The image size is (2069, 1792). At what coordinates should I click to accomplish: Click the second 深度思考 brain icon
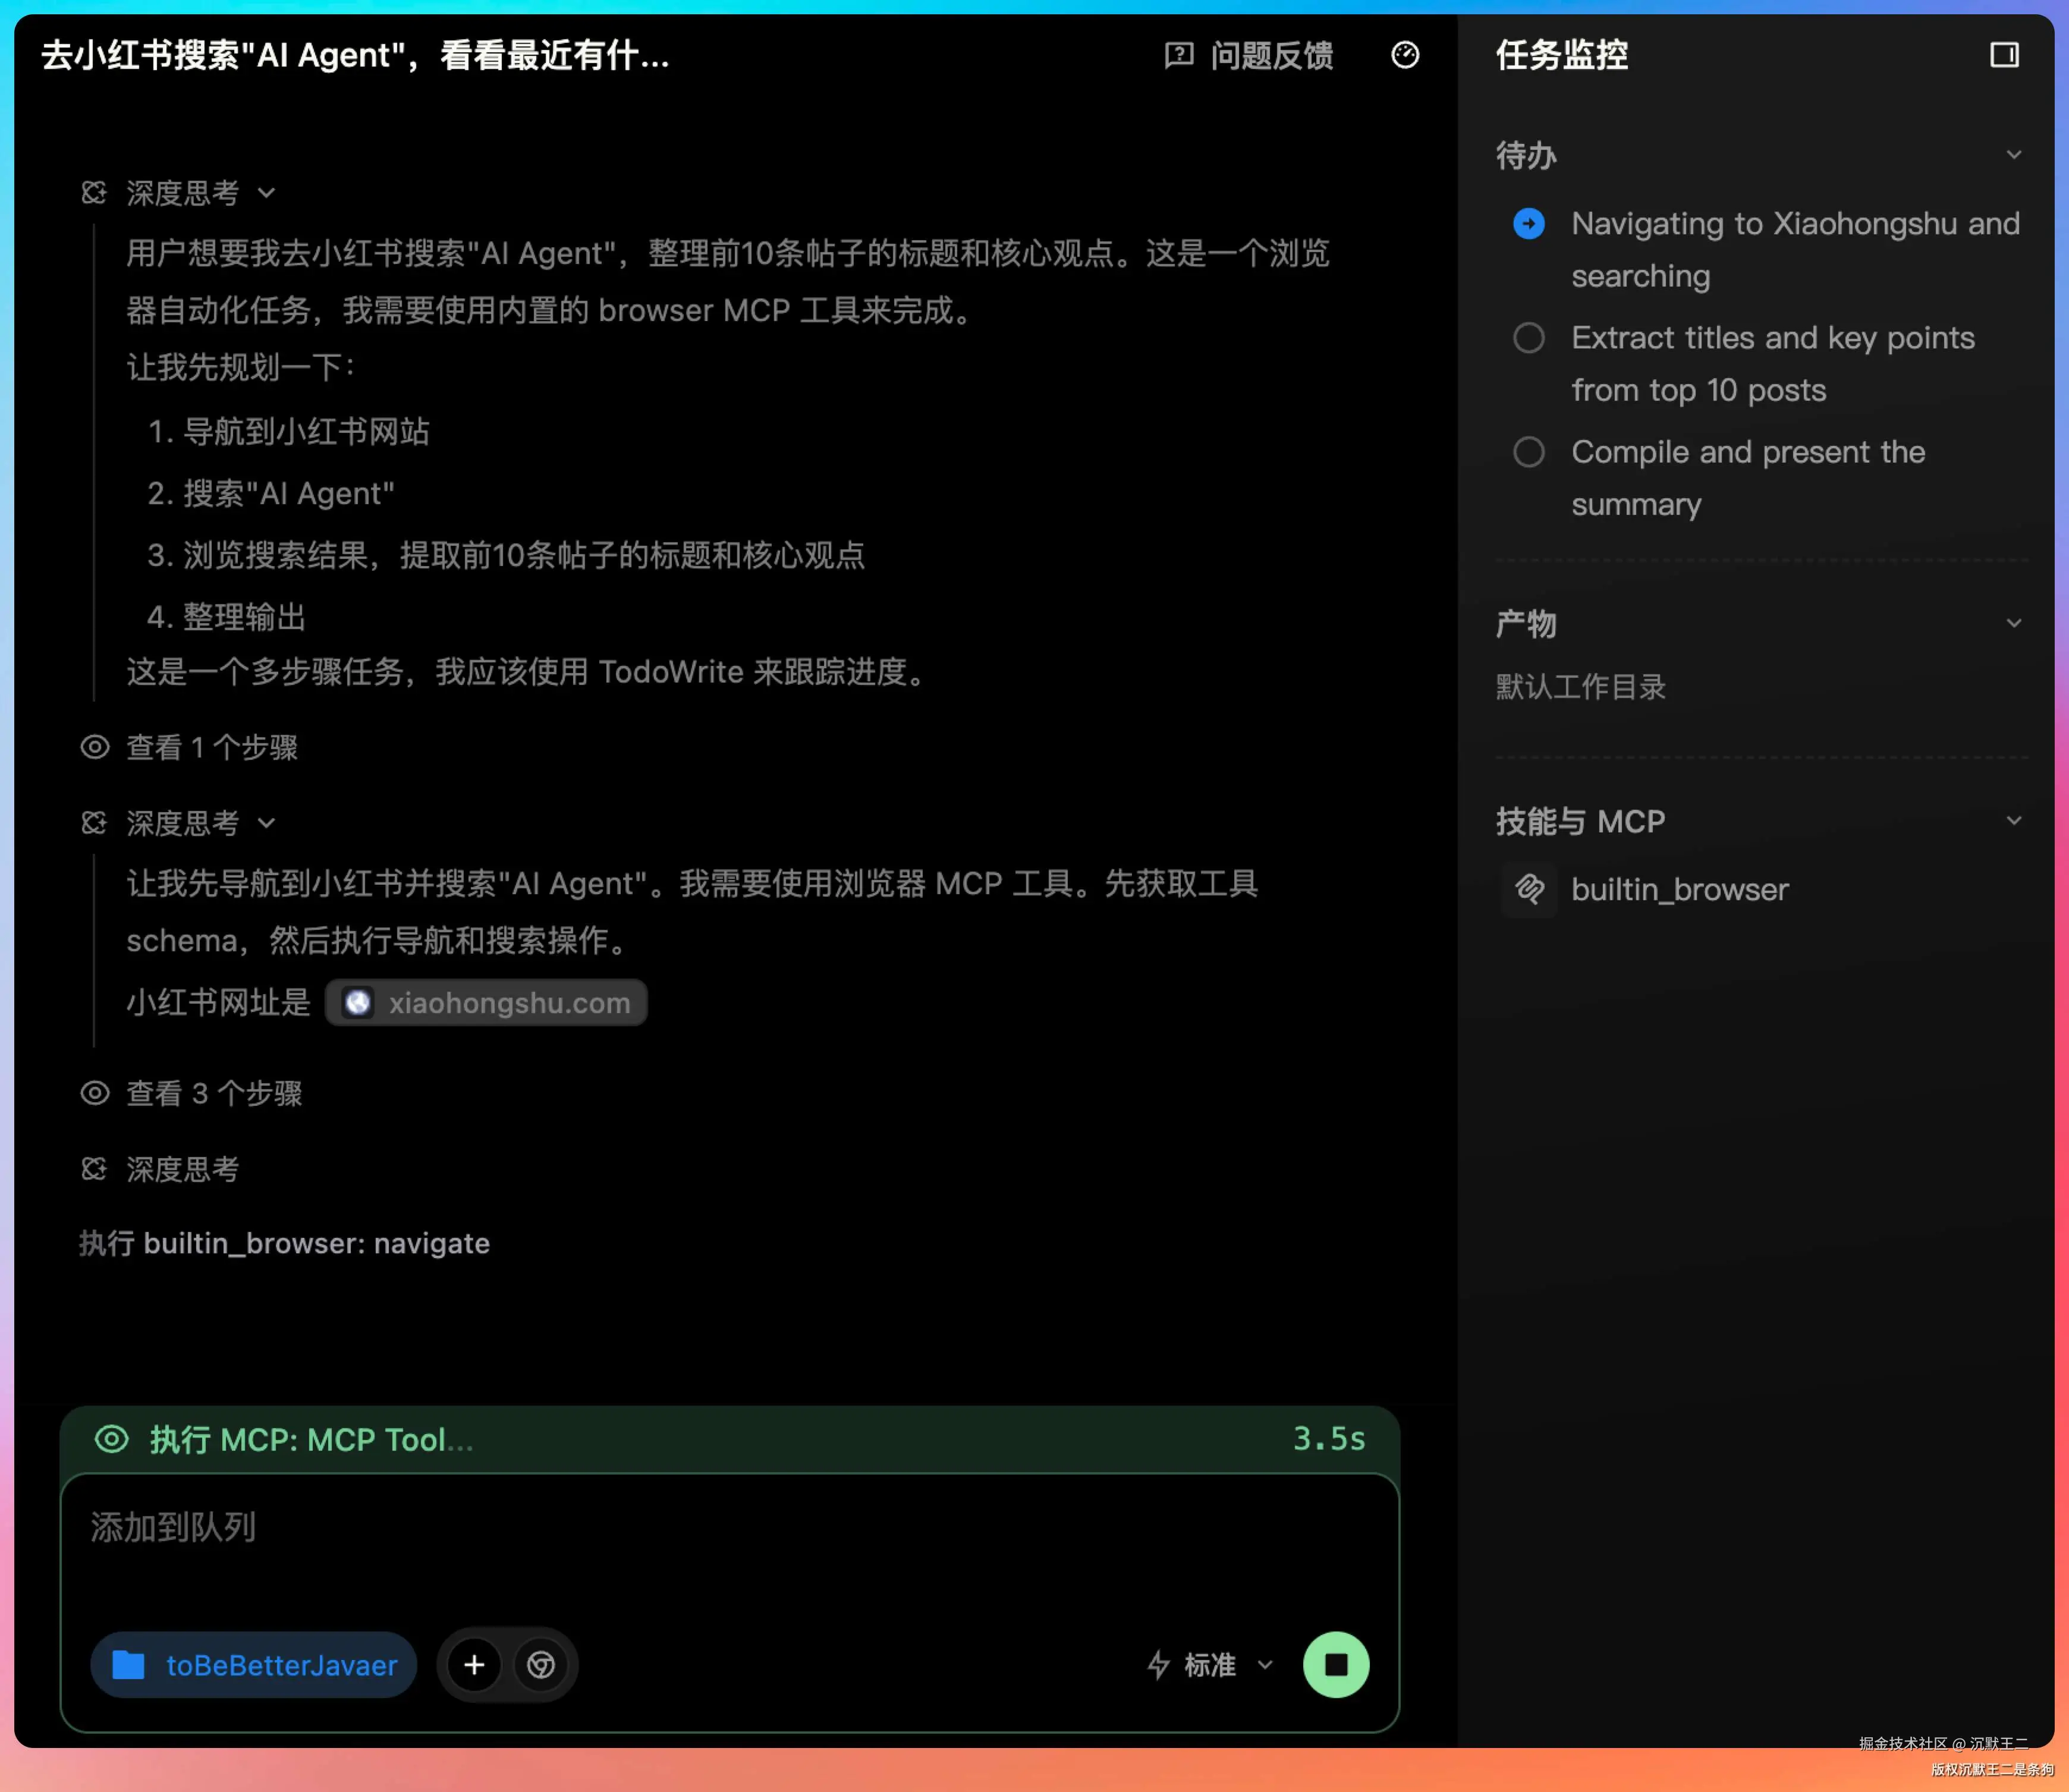point(94,823)
